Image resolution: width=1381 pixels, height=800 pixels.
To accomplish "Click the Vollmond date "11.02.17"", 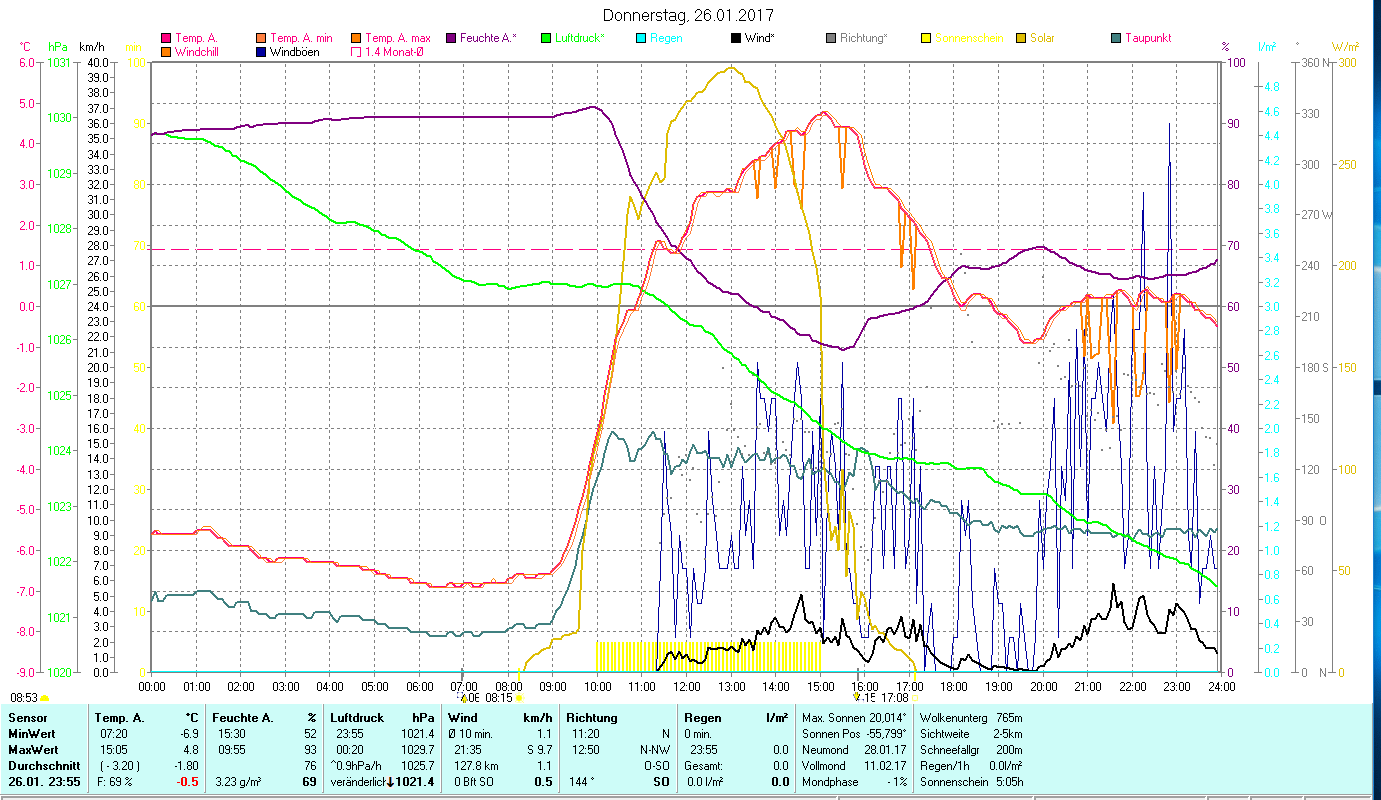I will coord(886,765).
